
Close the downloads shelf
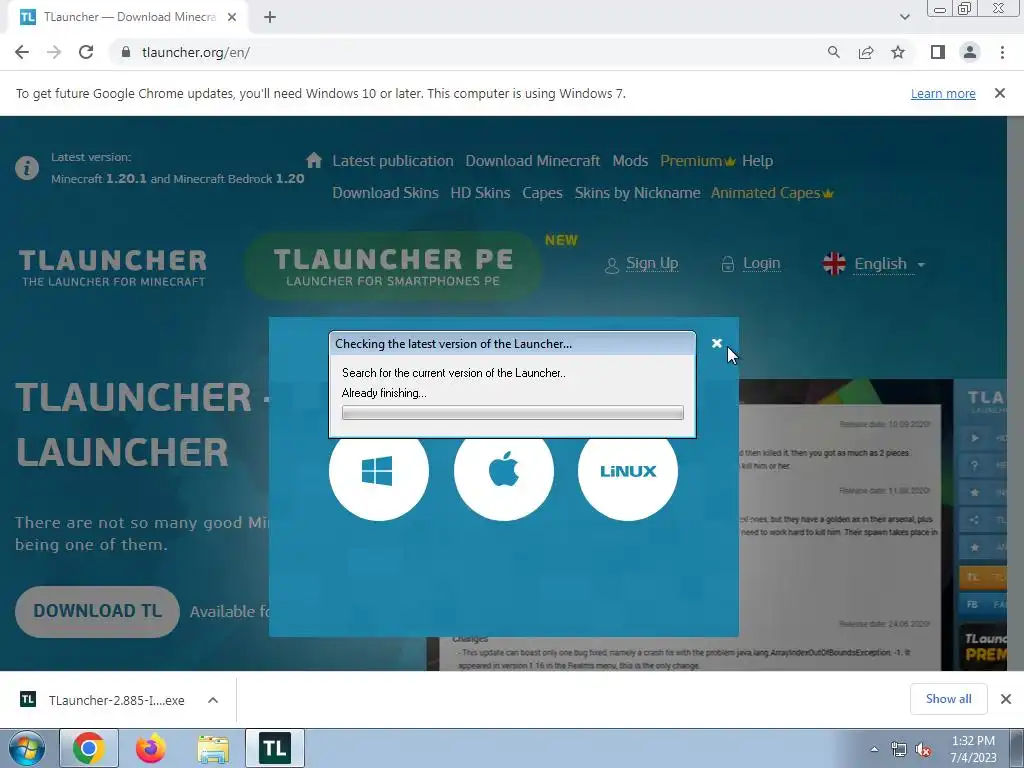(x=1006, y=699)
